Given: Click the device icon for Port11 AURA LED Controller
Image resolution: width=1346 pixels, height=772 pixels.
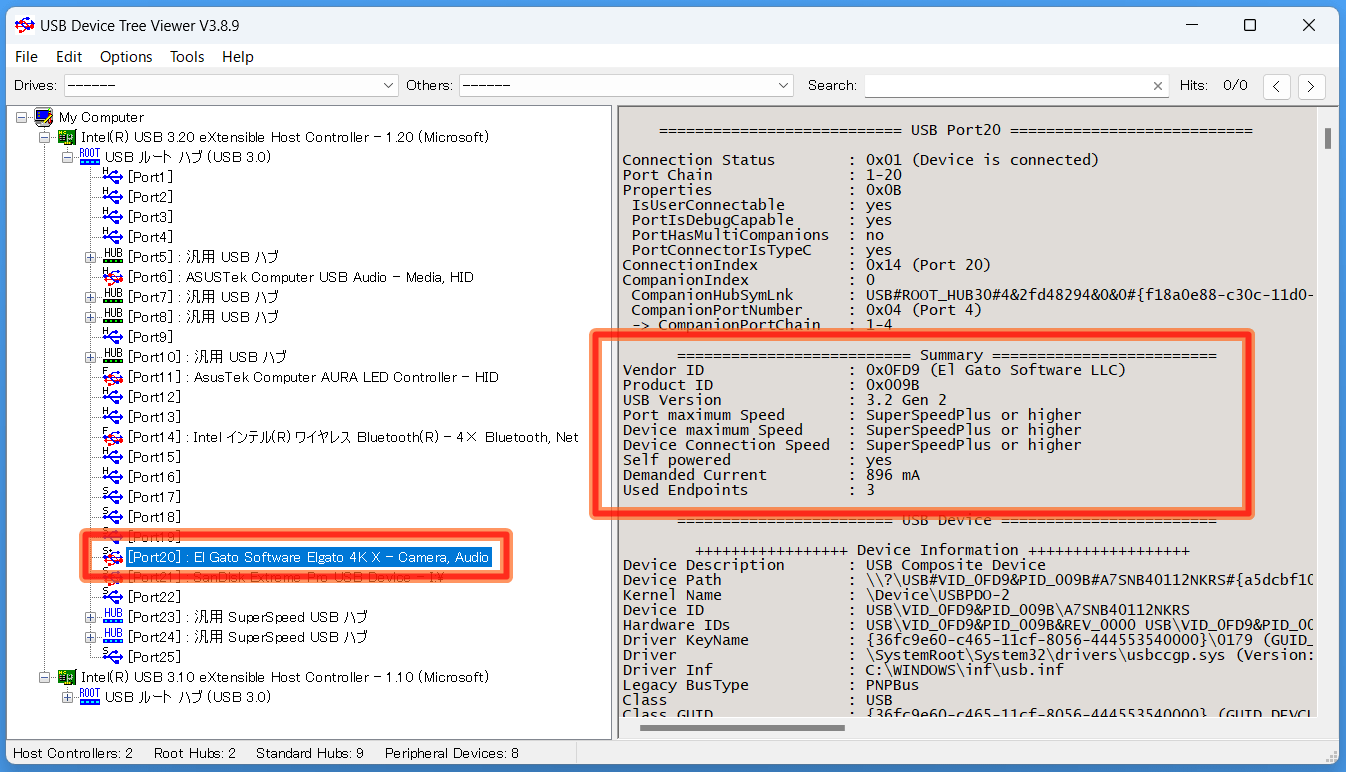Looking at the screenshot, I should click(x=113, y=377).
